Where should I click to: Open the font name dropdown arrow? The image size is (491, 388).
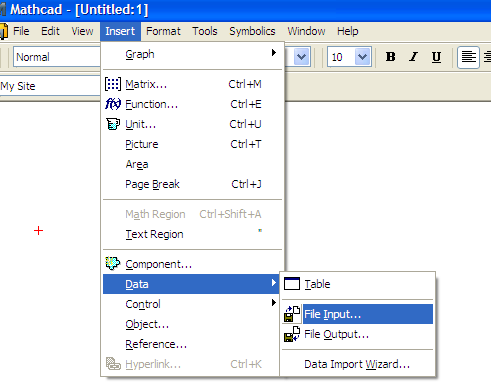301,57
